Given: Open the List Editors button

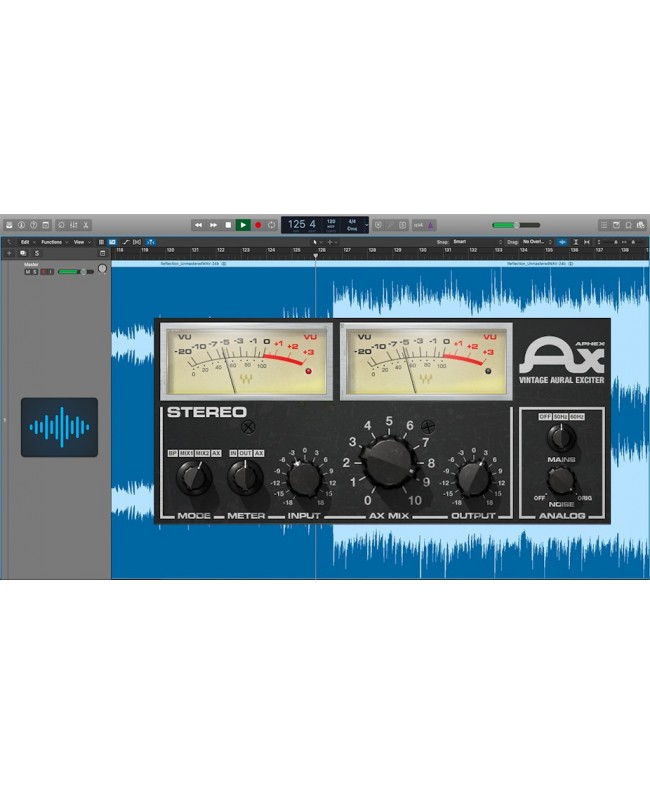Looking at the screenshot, I should tap(603, 225).
